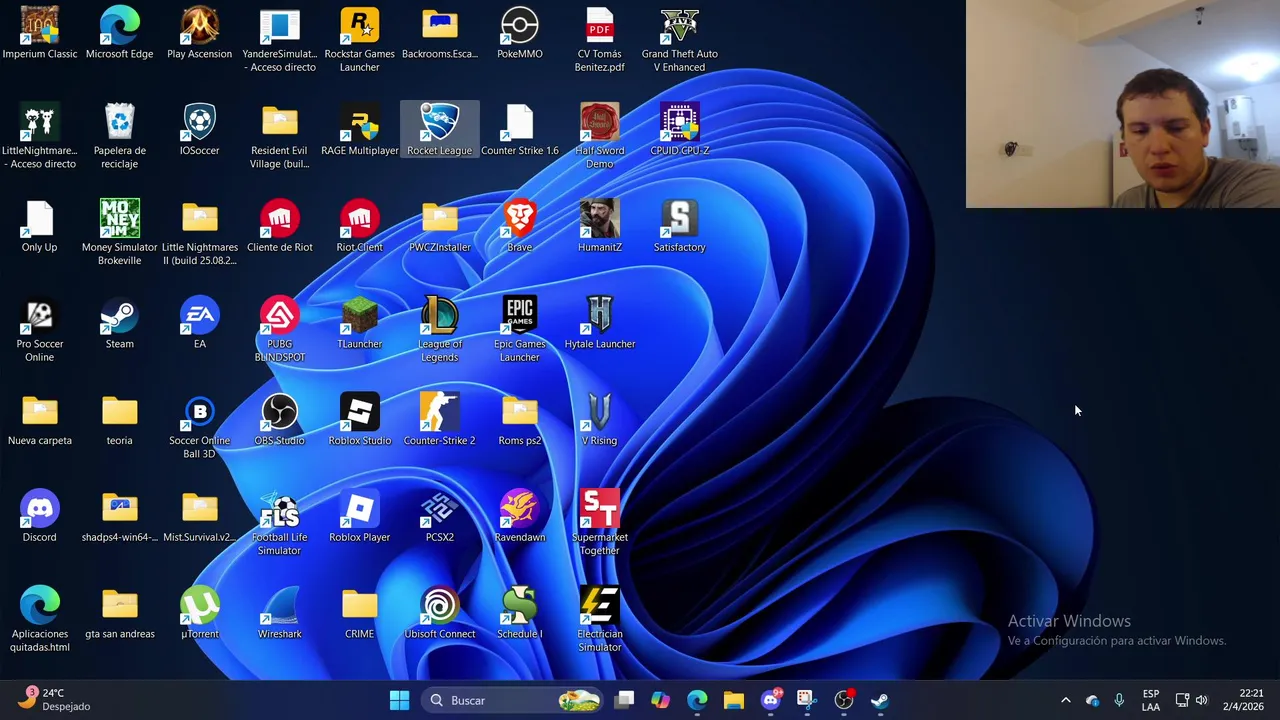Click the League of Legends shortcut
This screenshot has width=1280, height=720.
(x=440, y=329)
